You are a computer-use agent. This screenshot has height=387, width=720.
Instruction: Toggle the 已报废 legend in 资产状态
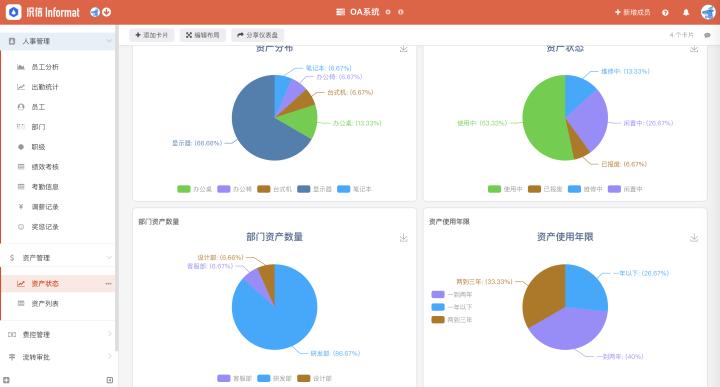pos(545,189)
